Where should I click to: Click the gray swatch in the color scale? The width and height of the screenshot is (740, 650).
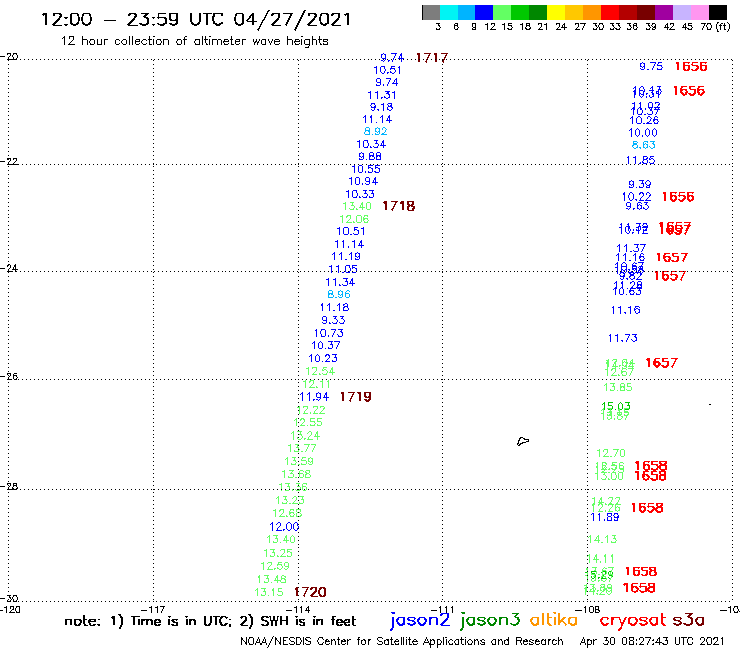[431, 13]
